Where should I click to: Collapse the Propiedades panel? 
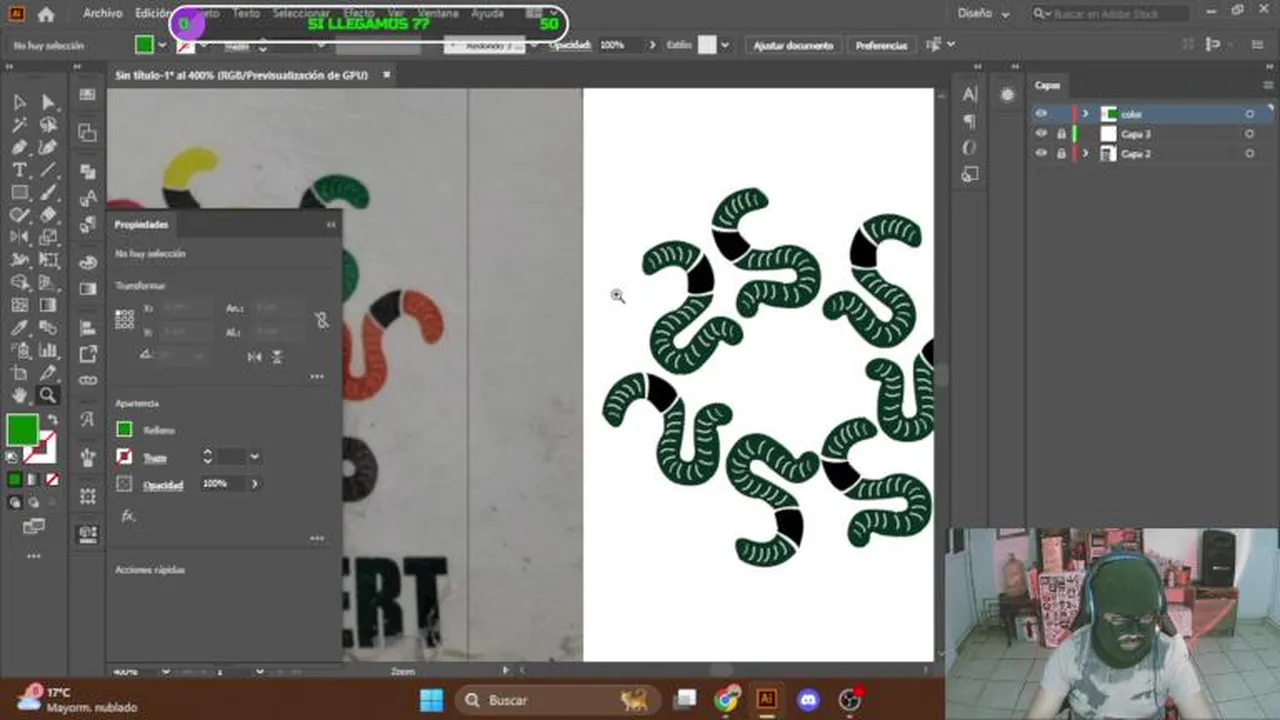click(x=331, y=225)
